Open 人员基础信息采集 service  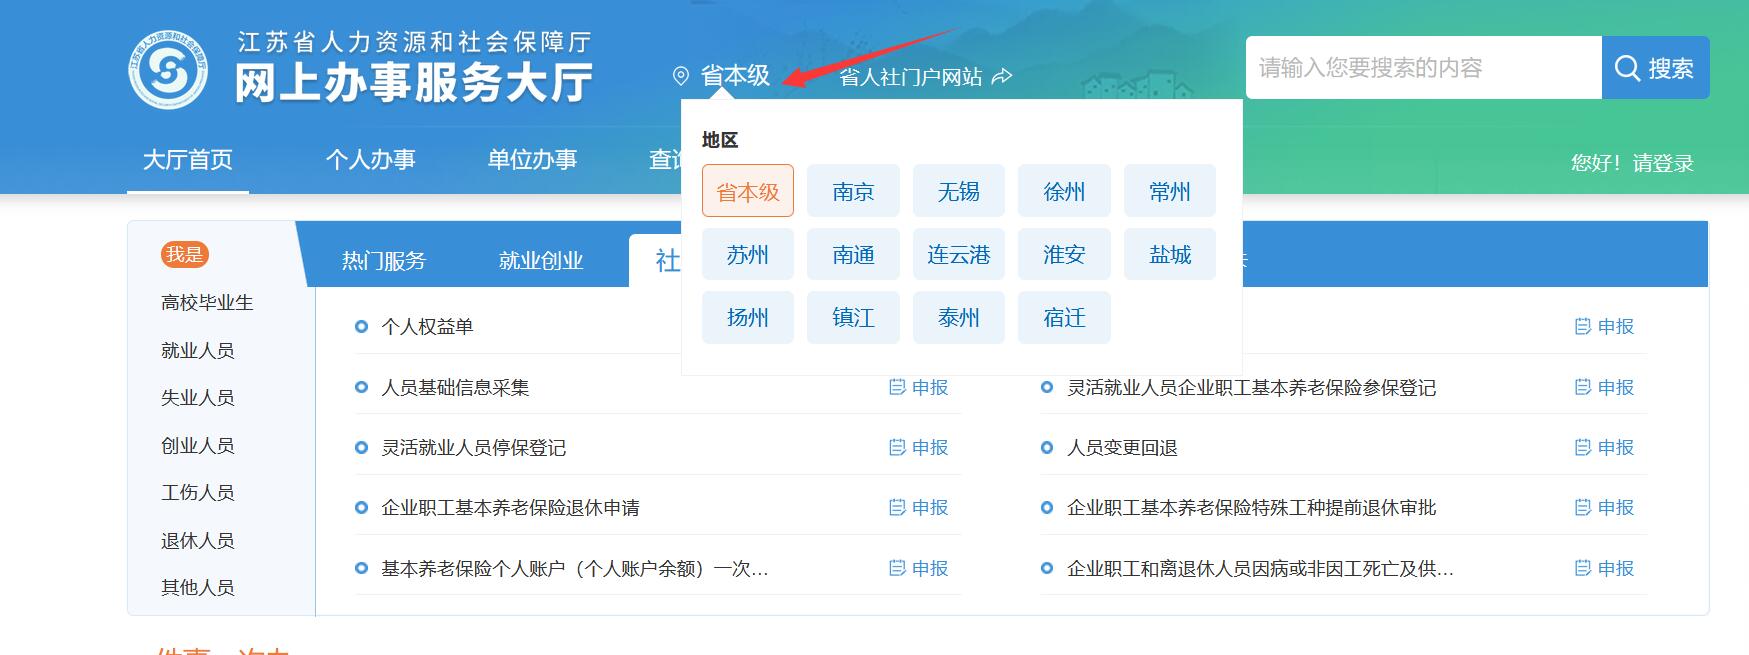pos(455,387)
